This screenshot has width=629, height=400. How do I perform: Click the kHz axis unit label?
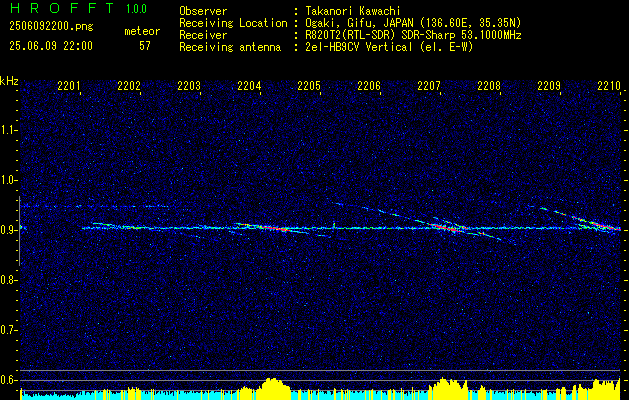9,81
